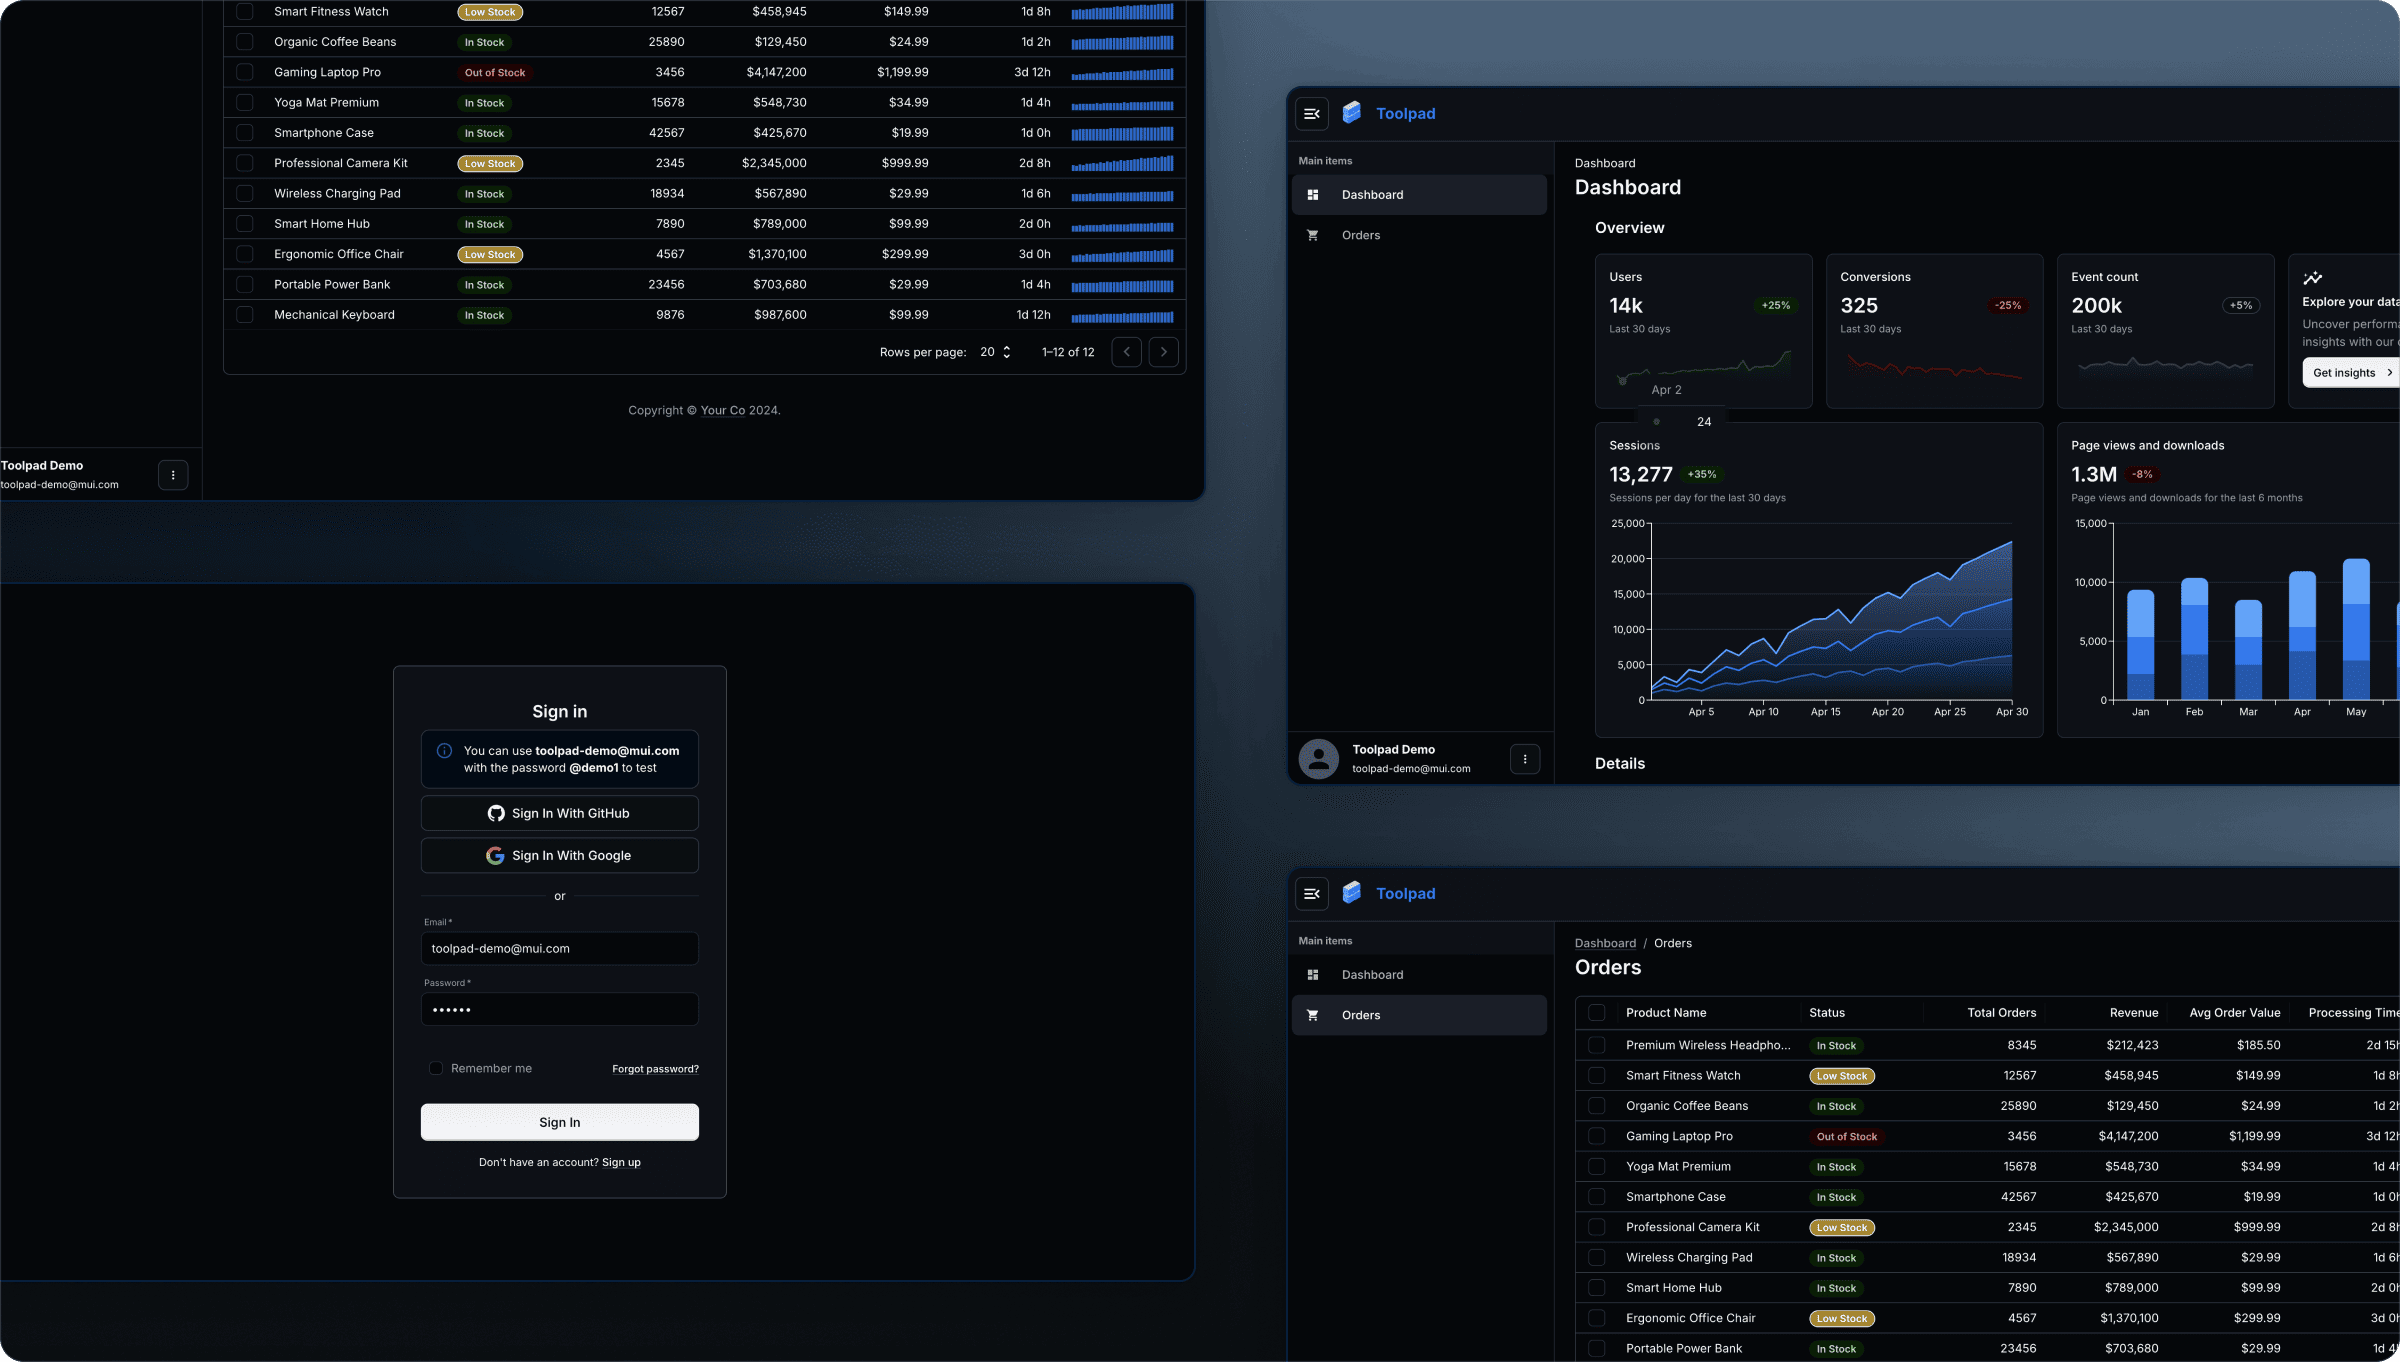Click the GitHub icon on sign-in button
The height and width of the screenshot is (1362, 2400).
tap(498, 813)
